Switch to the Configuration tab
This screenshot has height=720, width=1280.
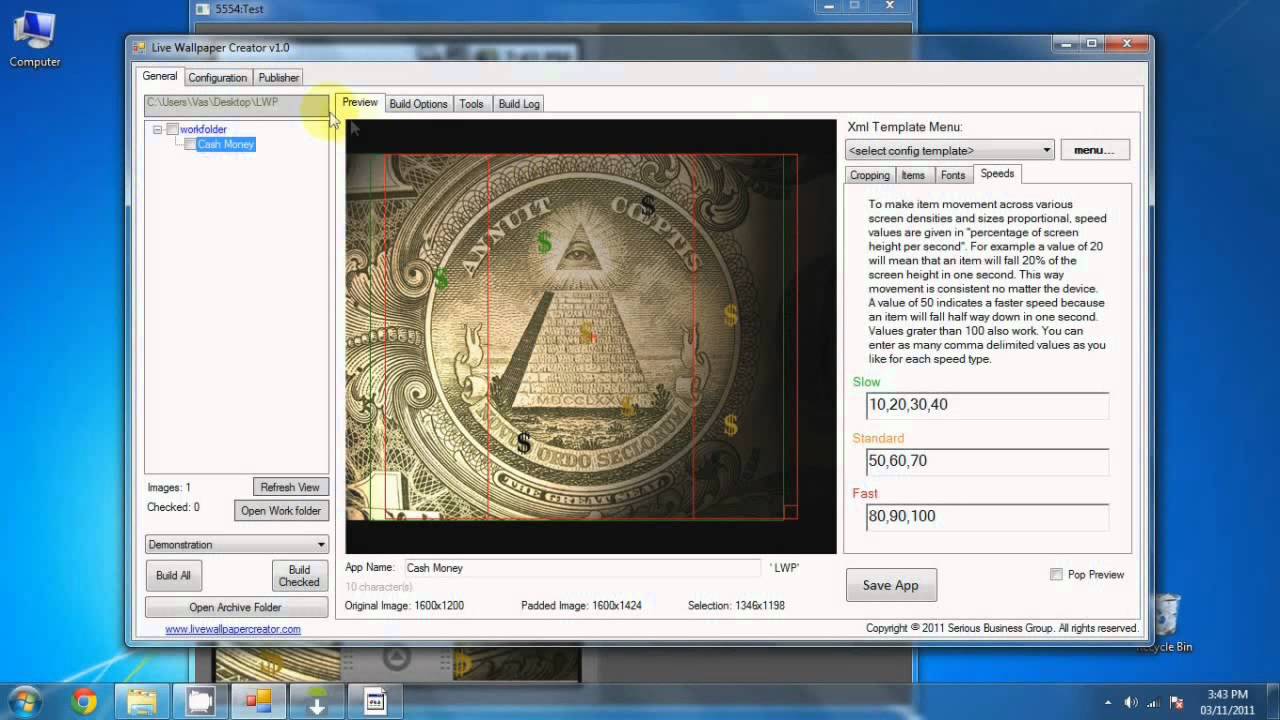click(x=217, y=77)
